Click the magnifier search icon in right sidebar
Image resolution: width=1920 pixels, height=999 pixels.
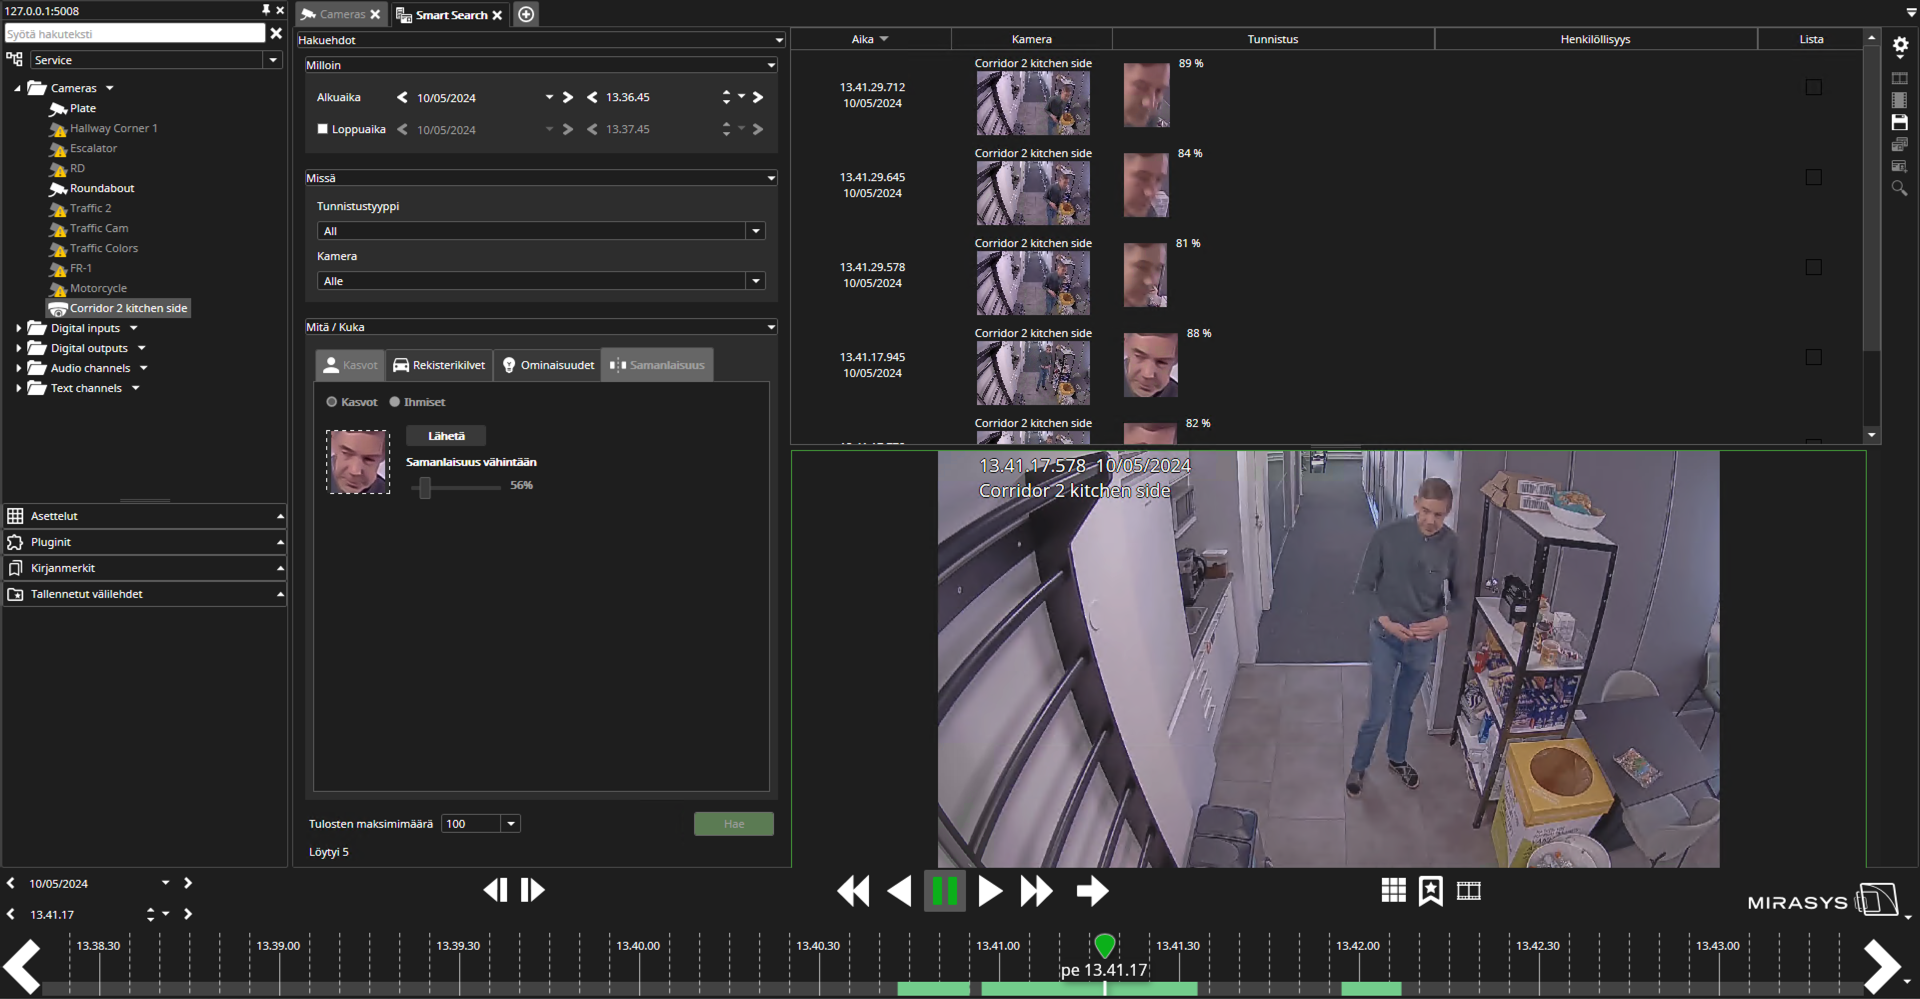1900,188
